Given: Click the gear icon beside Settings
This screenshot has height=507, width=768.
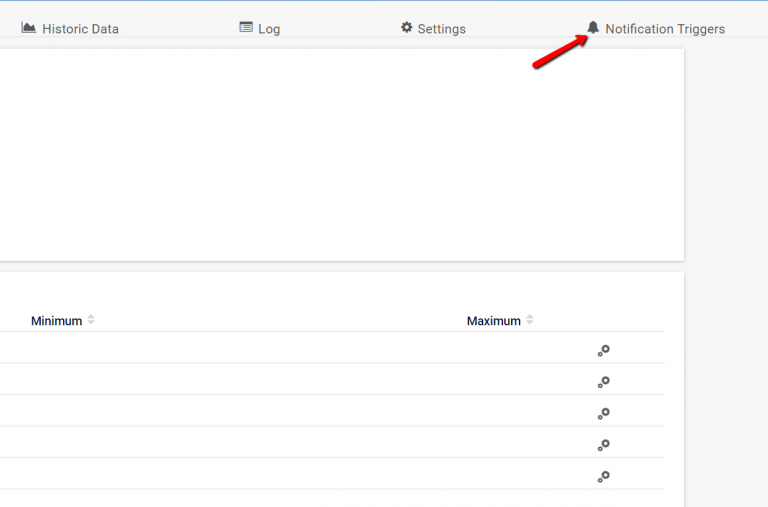Looking at the screenshot, I should pos(407,28).
